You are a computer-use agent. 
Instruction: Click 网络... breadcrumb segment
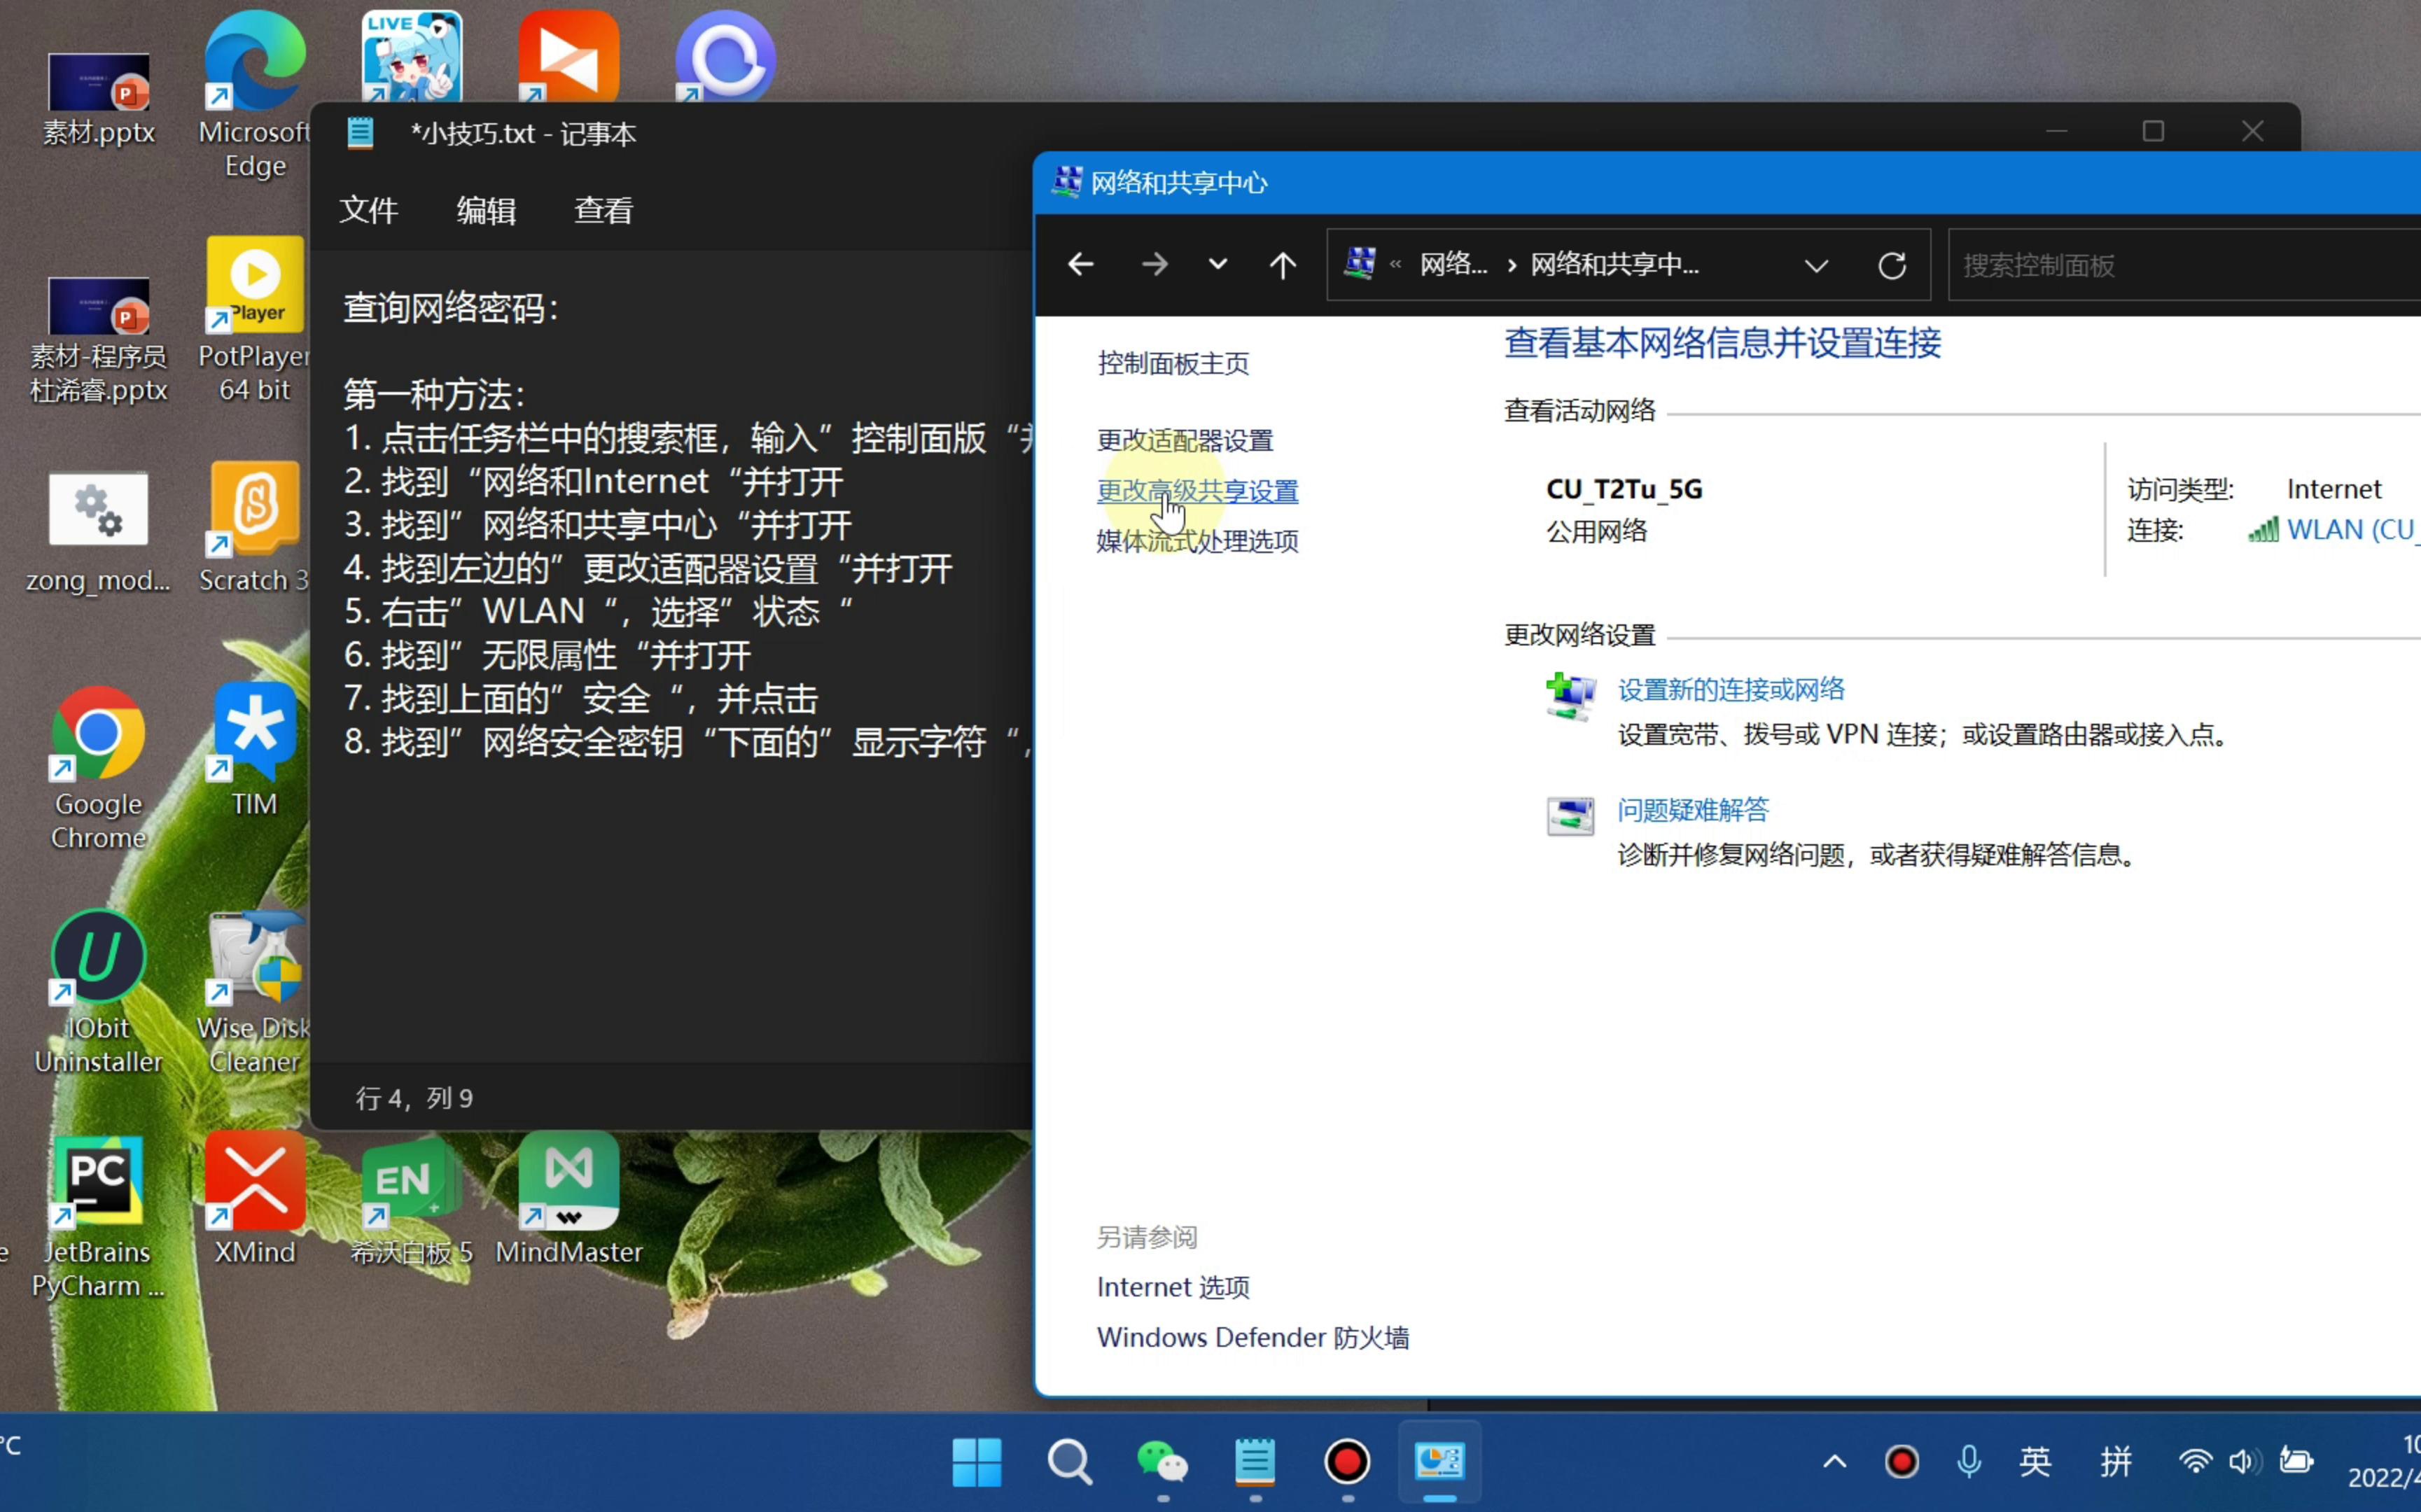1453,265
